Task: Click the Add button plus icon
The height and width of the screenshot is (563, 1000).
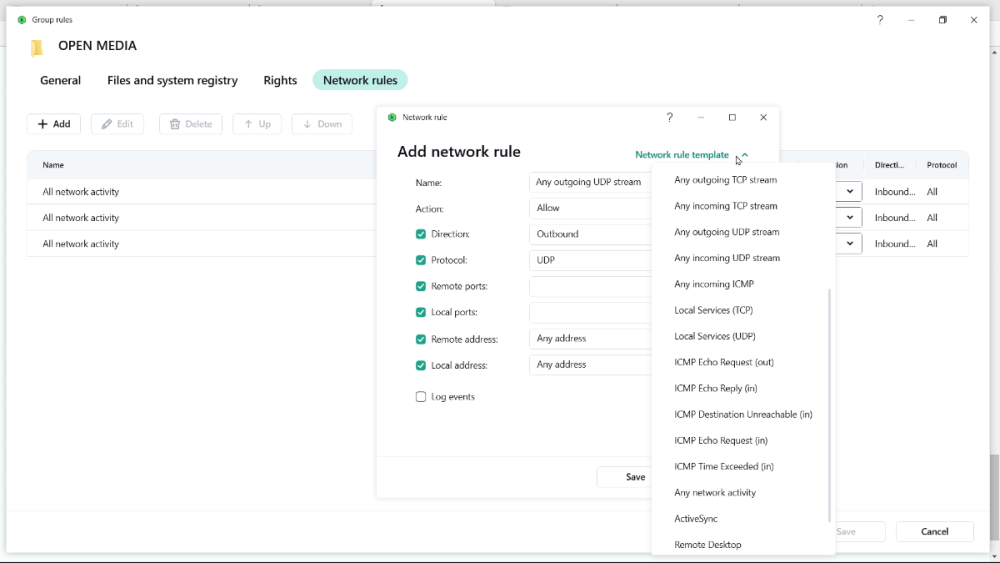Action: click(43, 124)
